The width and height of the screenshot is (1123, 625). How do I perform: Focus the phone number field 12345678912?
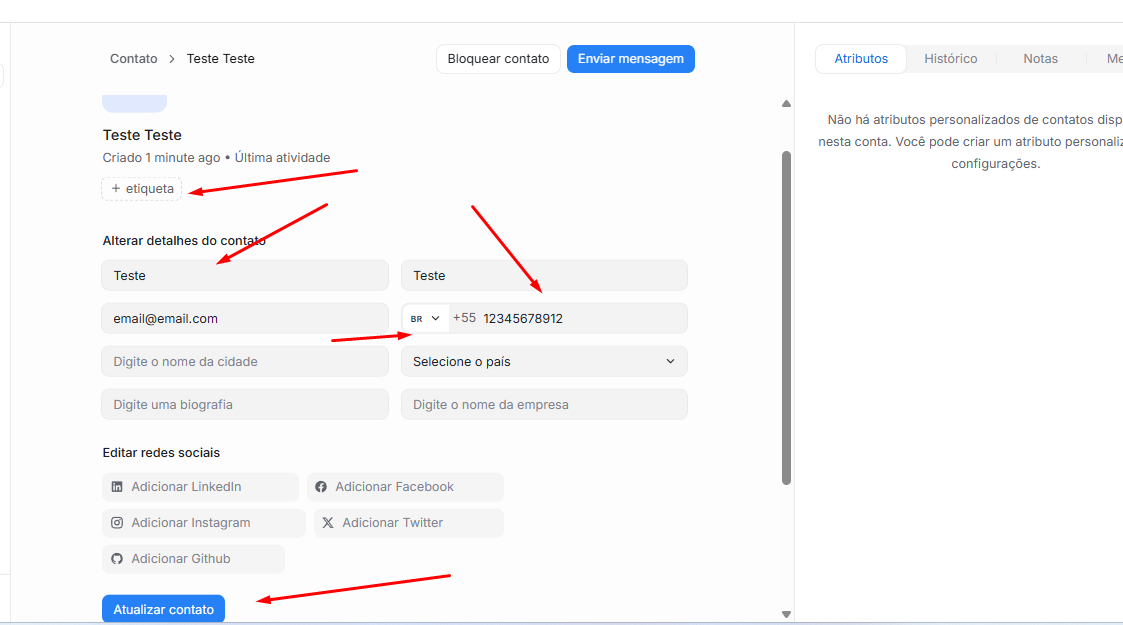pyautogui.click(x=580, y=319)
